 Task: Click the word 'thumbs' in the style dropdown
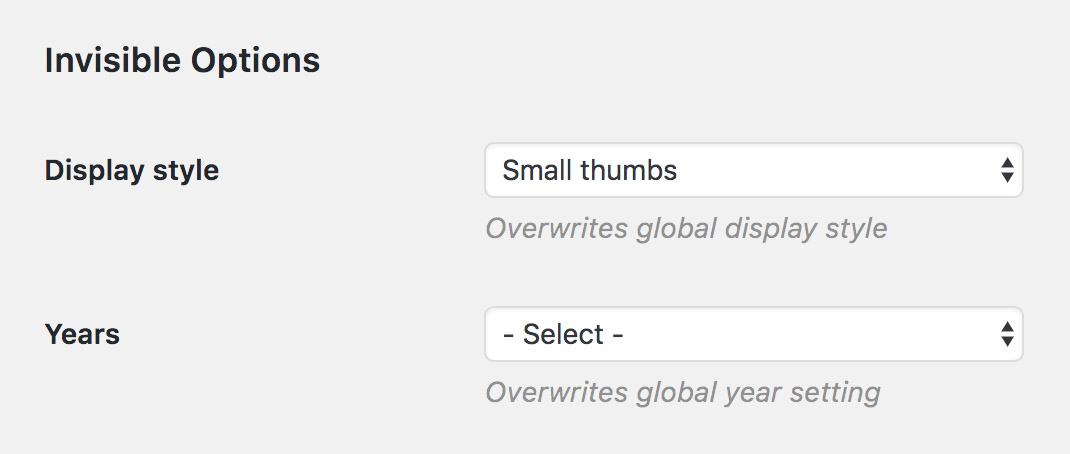[629, 171]
